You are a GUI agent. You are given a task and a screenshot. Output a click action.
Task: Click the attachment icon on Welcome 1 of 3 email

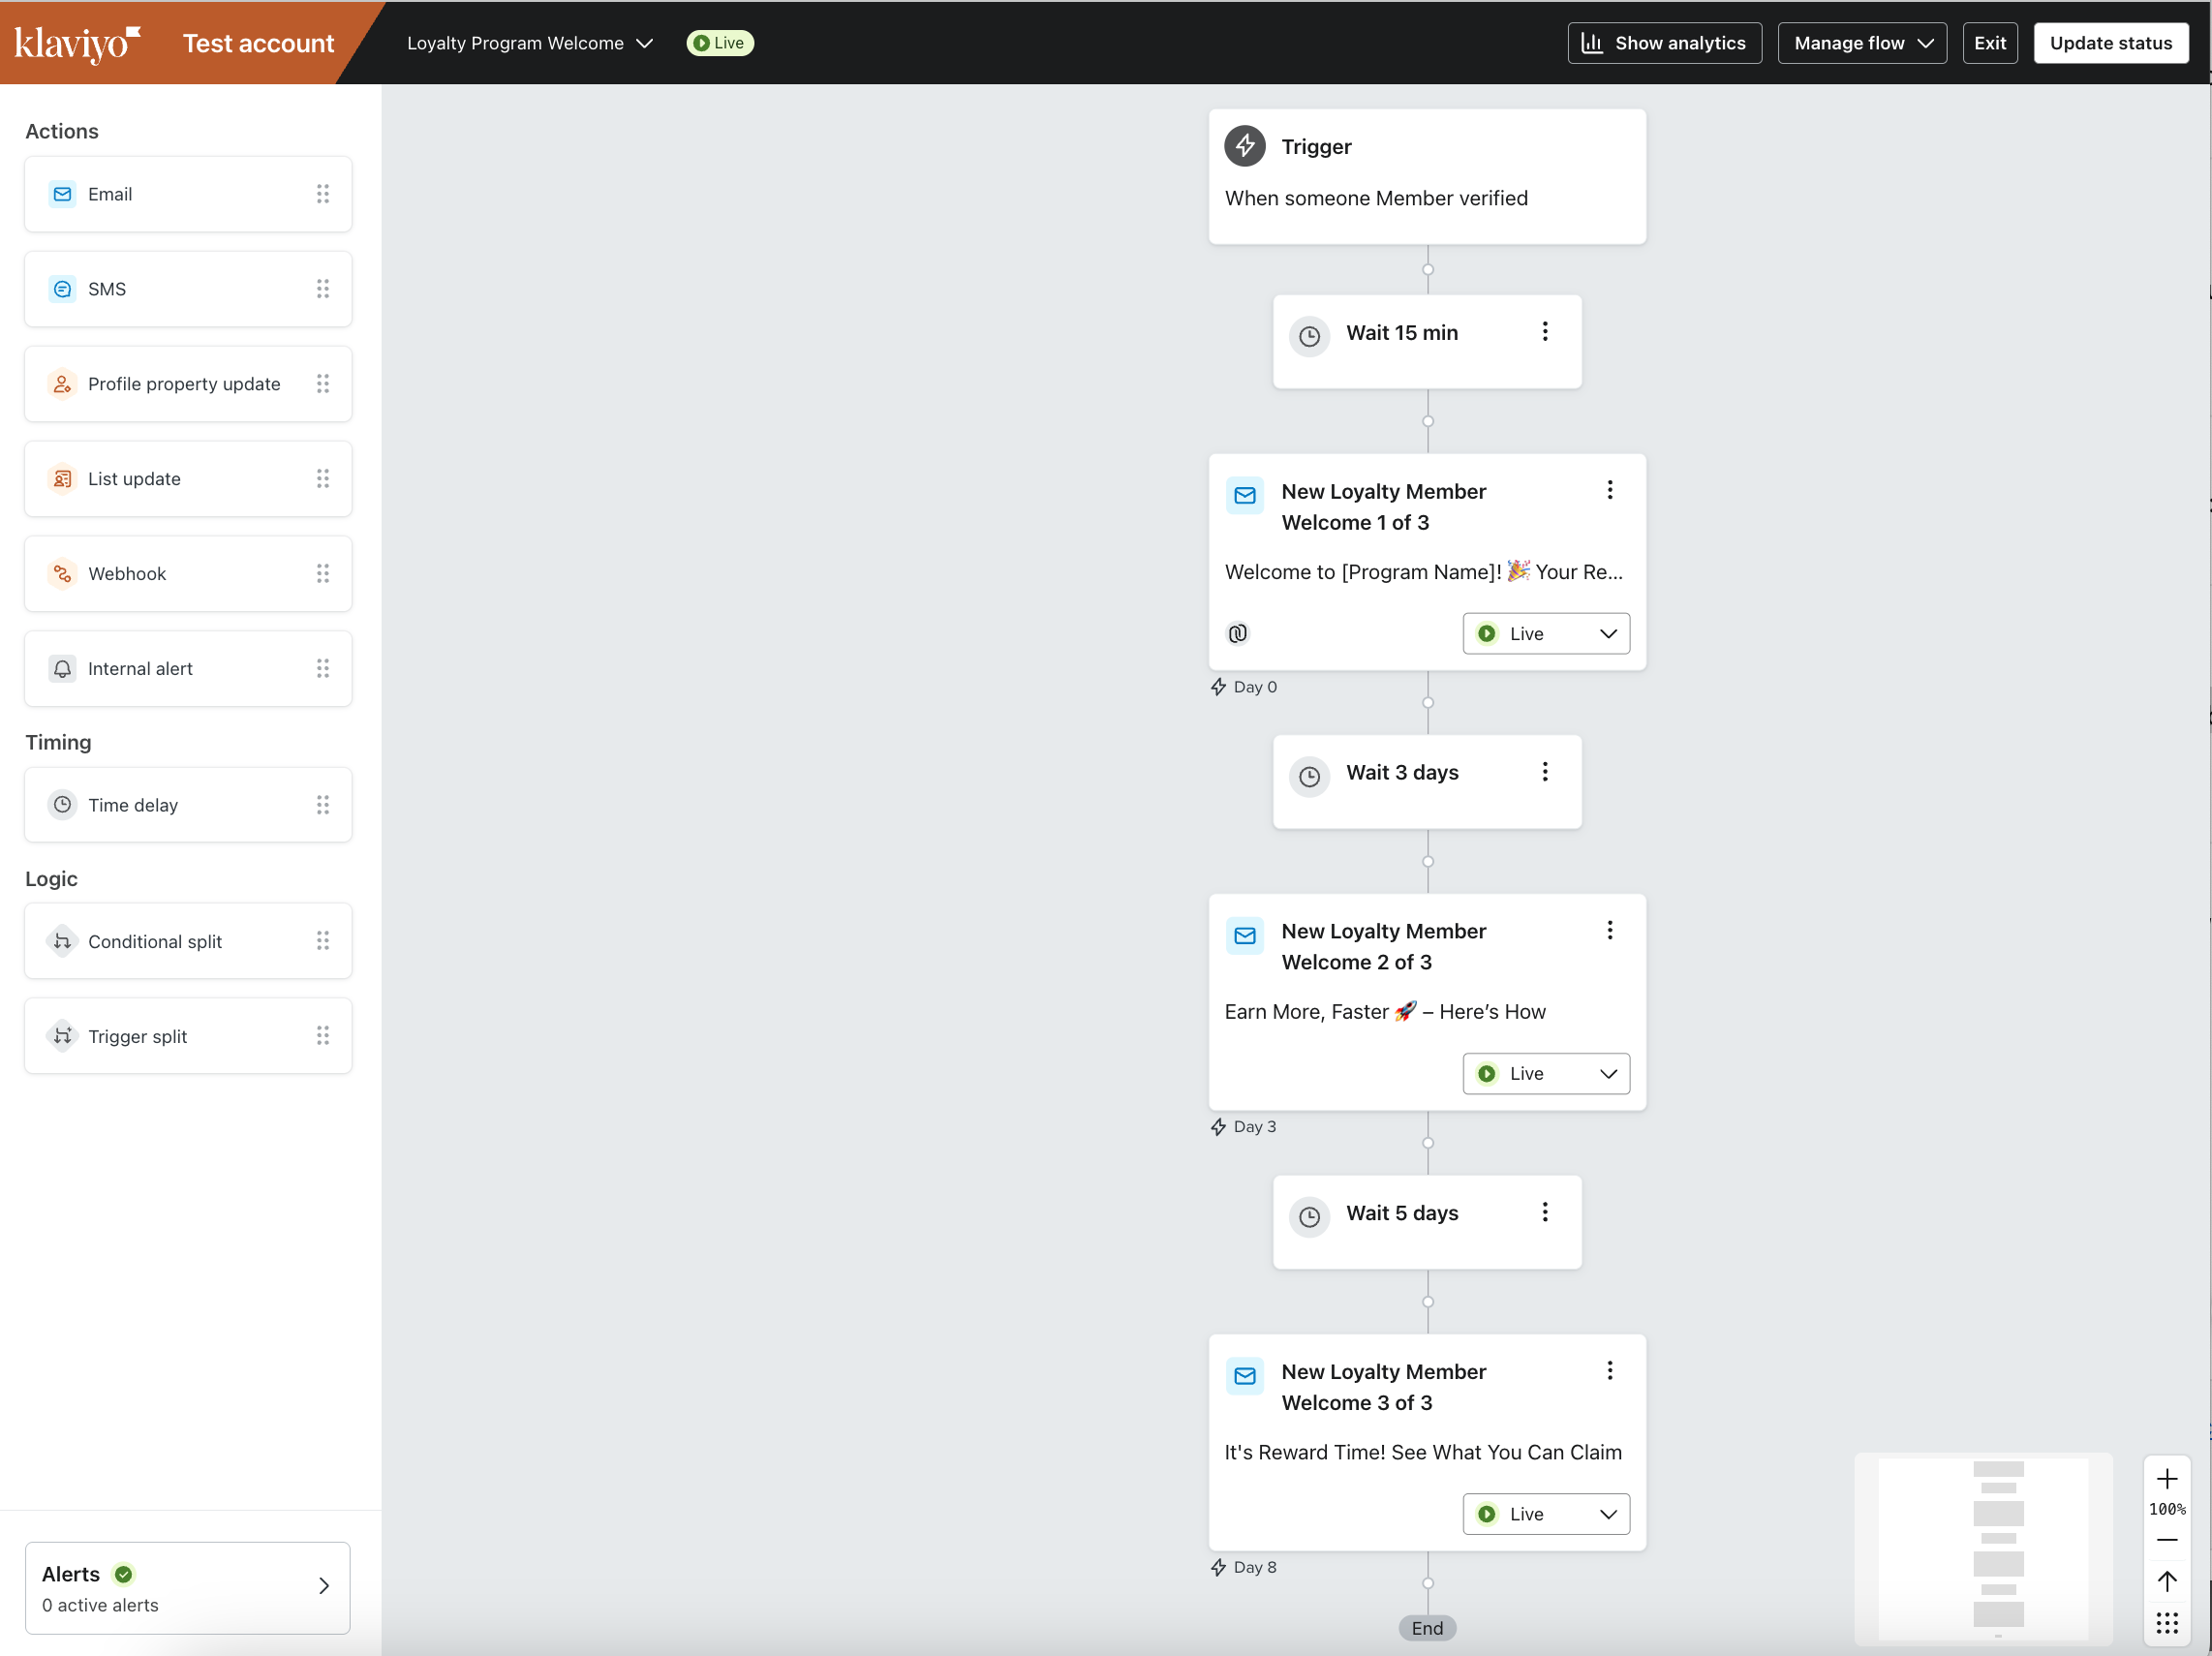(1237, 633)
